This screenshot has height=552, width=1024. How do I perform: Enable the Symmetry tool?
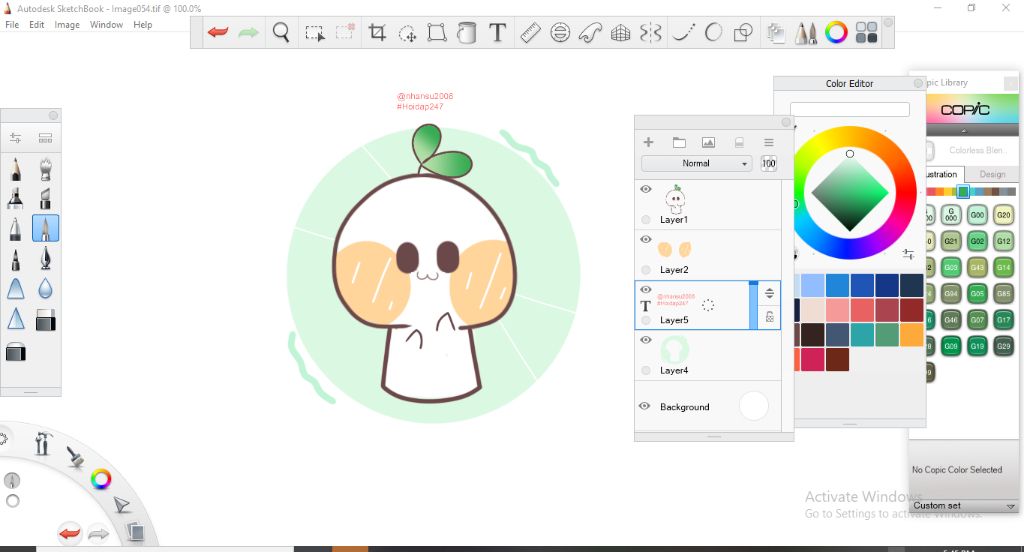[x=650, y=33]
